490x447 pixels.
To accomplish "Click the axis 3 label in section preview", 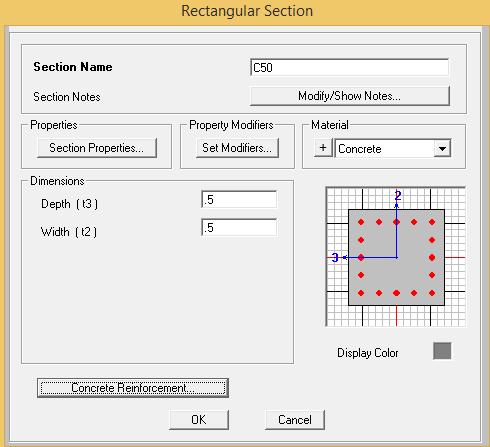I will [x=335, y=258].
